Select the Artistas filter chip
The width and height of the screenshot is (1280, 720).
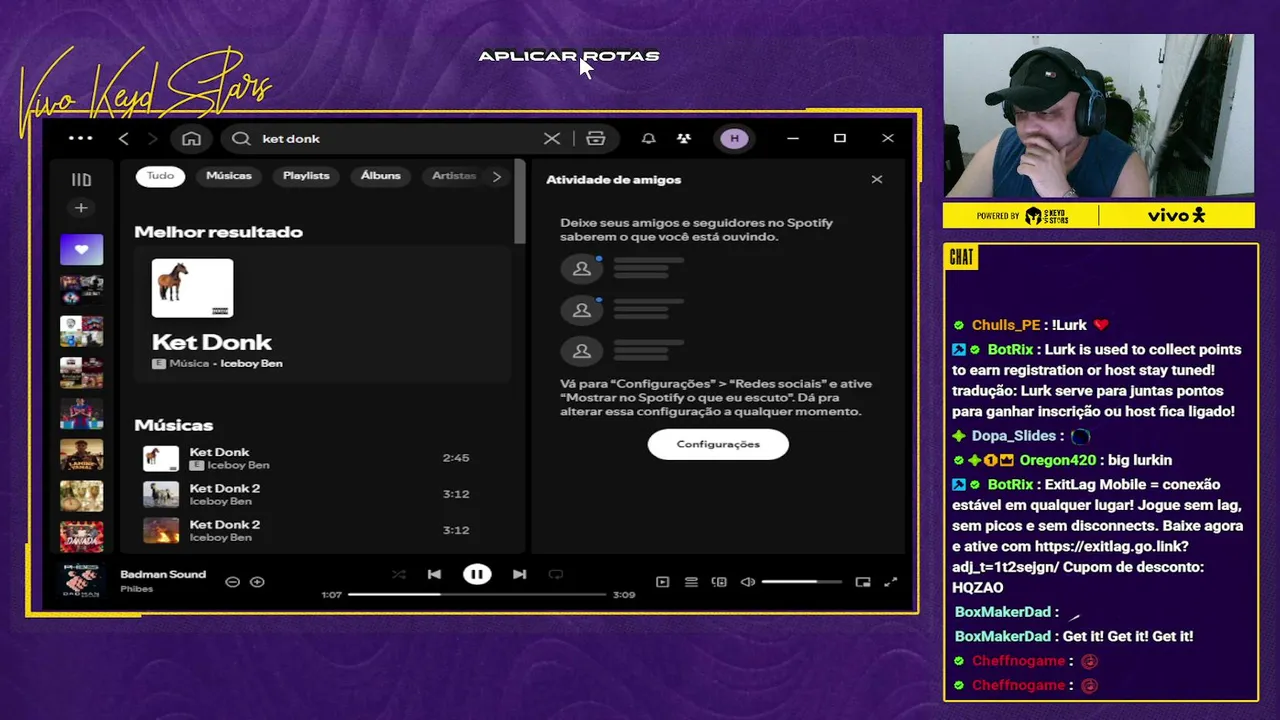point(453,176)
